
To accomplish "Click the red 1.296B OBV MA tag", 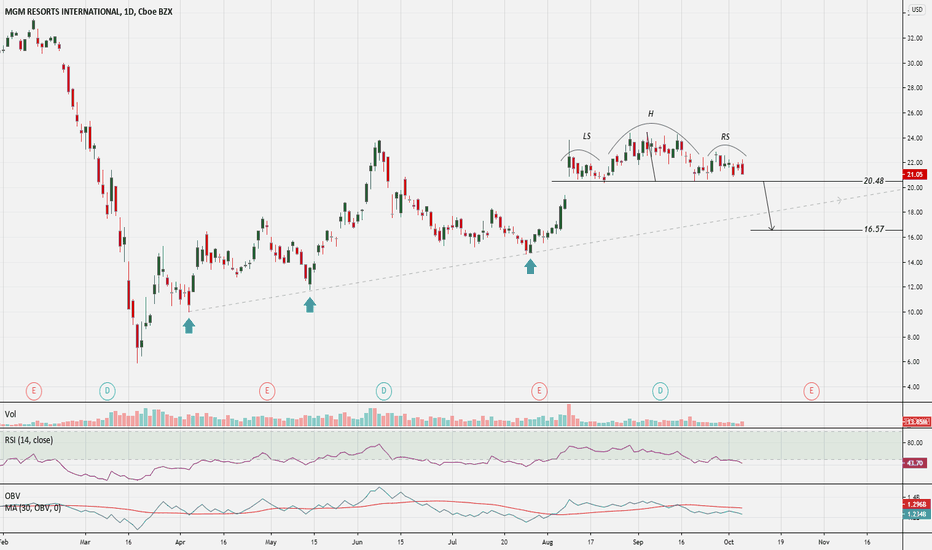I will pos(916,505).
